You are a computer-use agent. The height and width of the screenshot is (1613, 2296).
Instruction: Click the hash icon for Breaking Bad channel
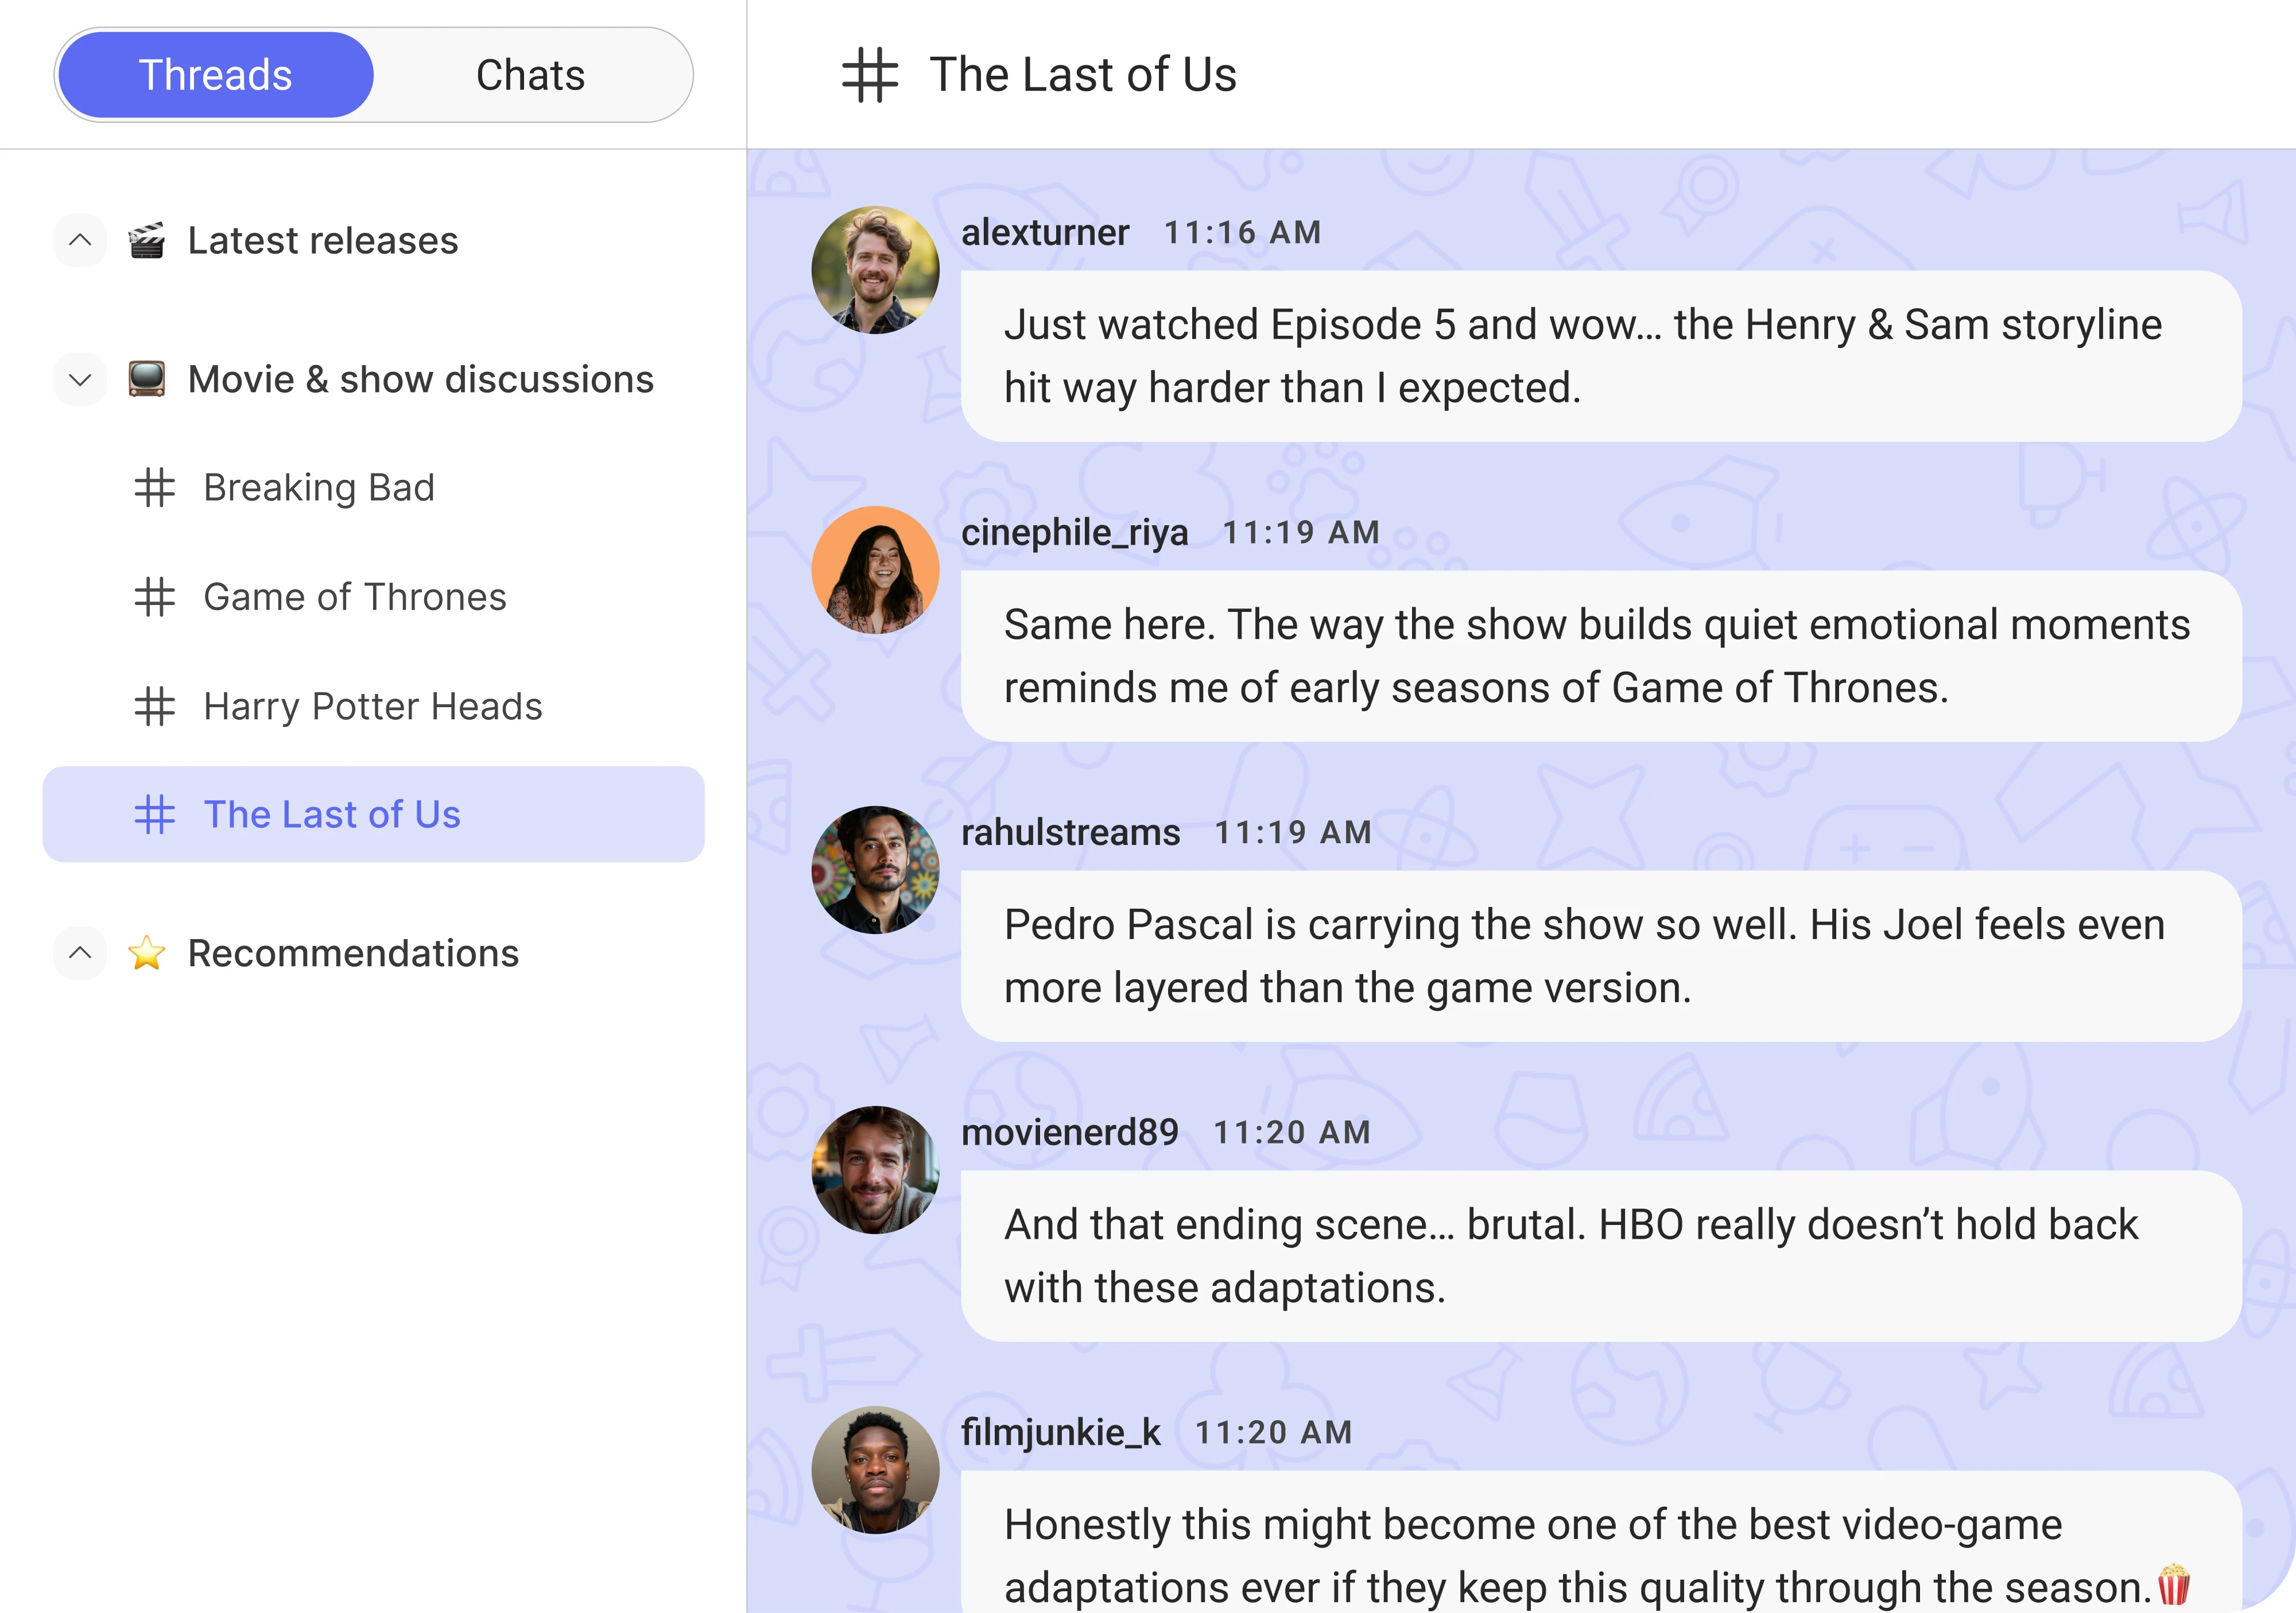pos(154,488)
